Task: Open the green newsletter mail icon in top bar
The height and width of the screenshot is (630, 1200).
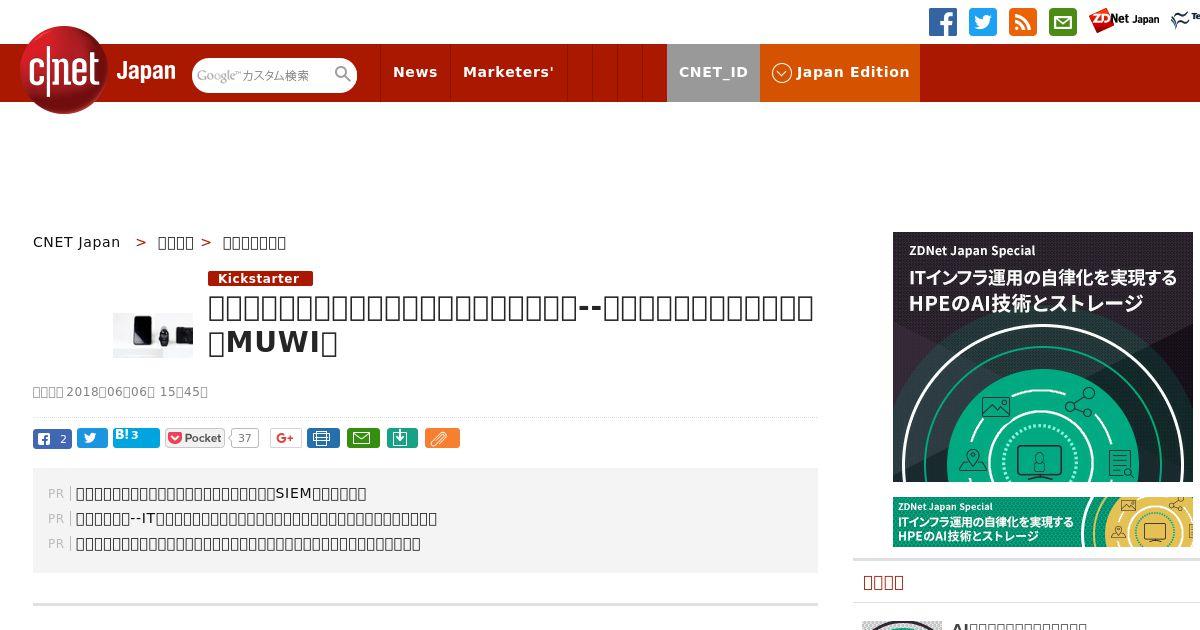Action: coord(1063,22)
